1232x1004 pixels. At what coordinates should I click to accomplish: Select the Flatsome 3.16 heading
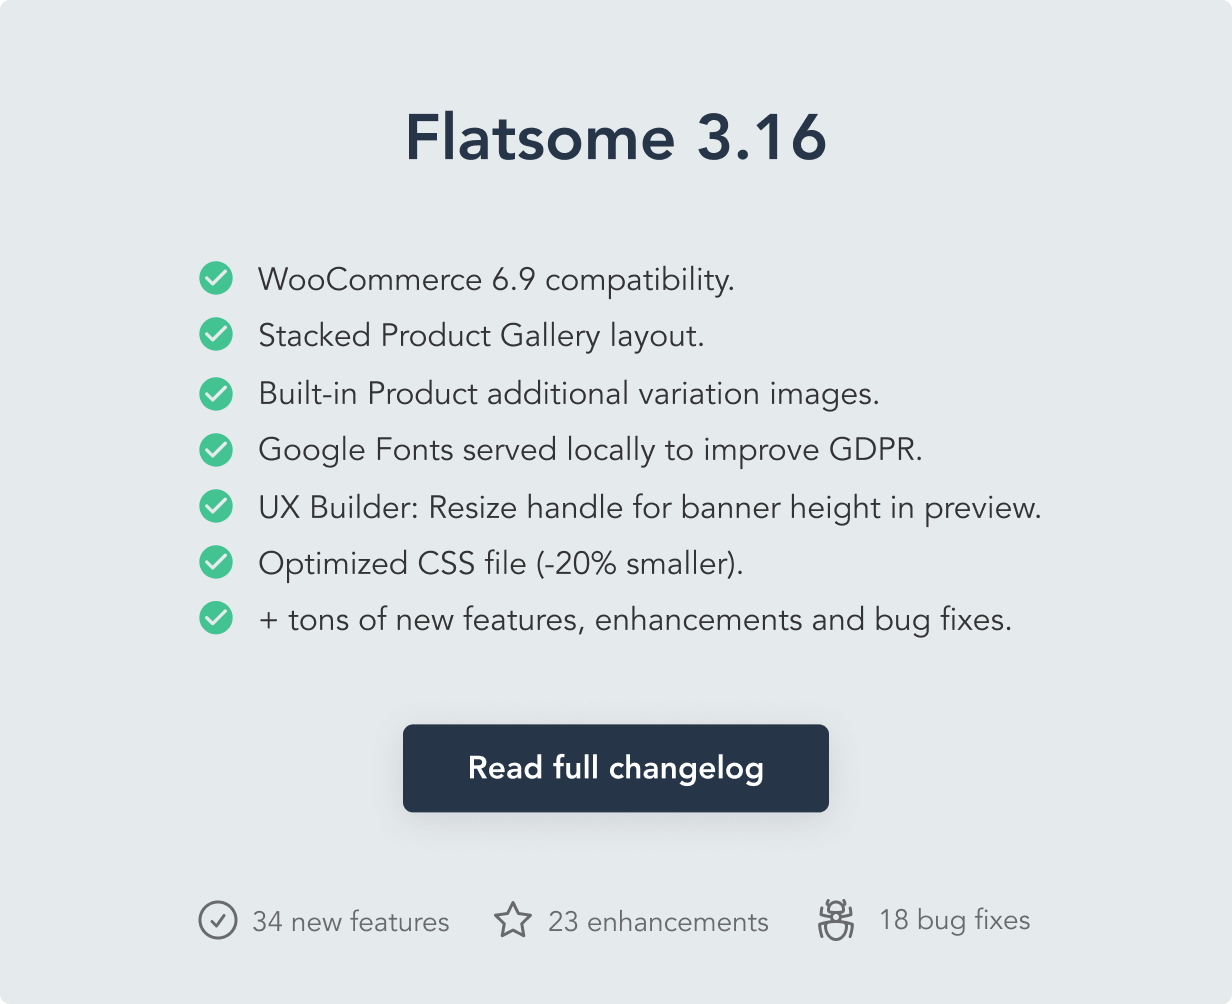click(x=615, y=137)
